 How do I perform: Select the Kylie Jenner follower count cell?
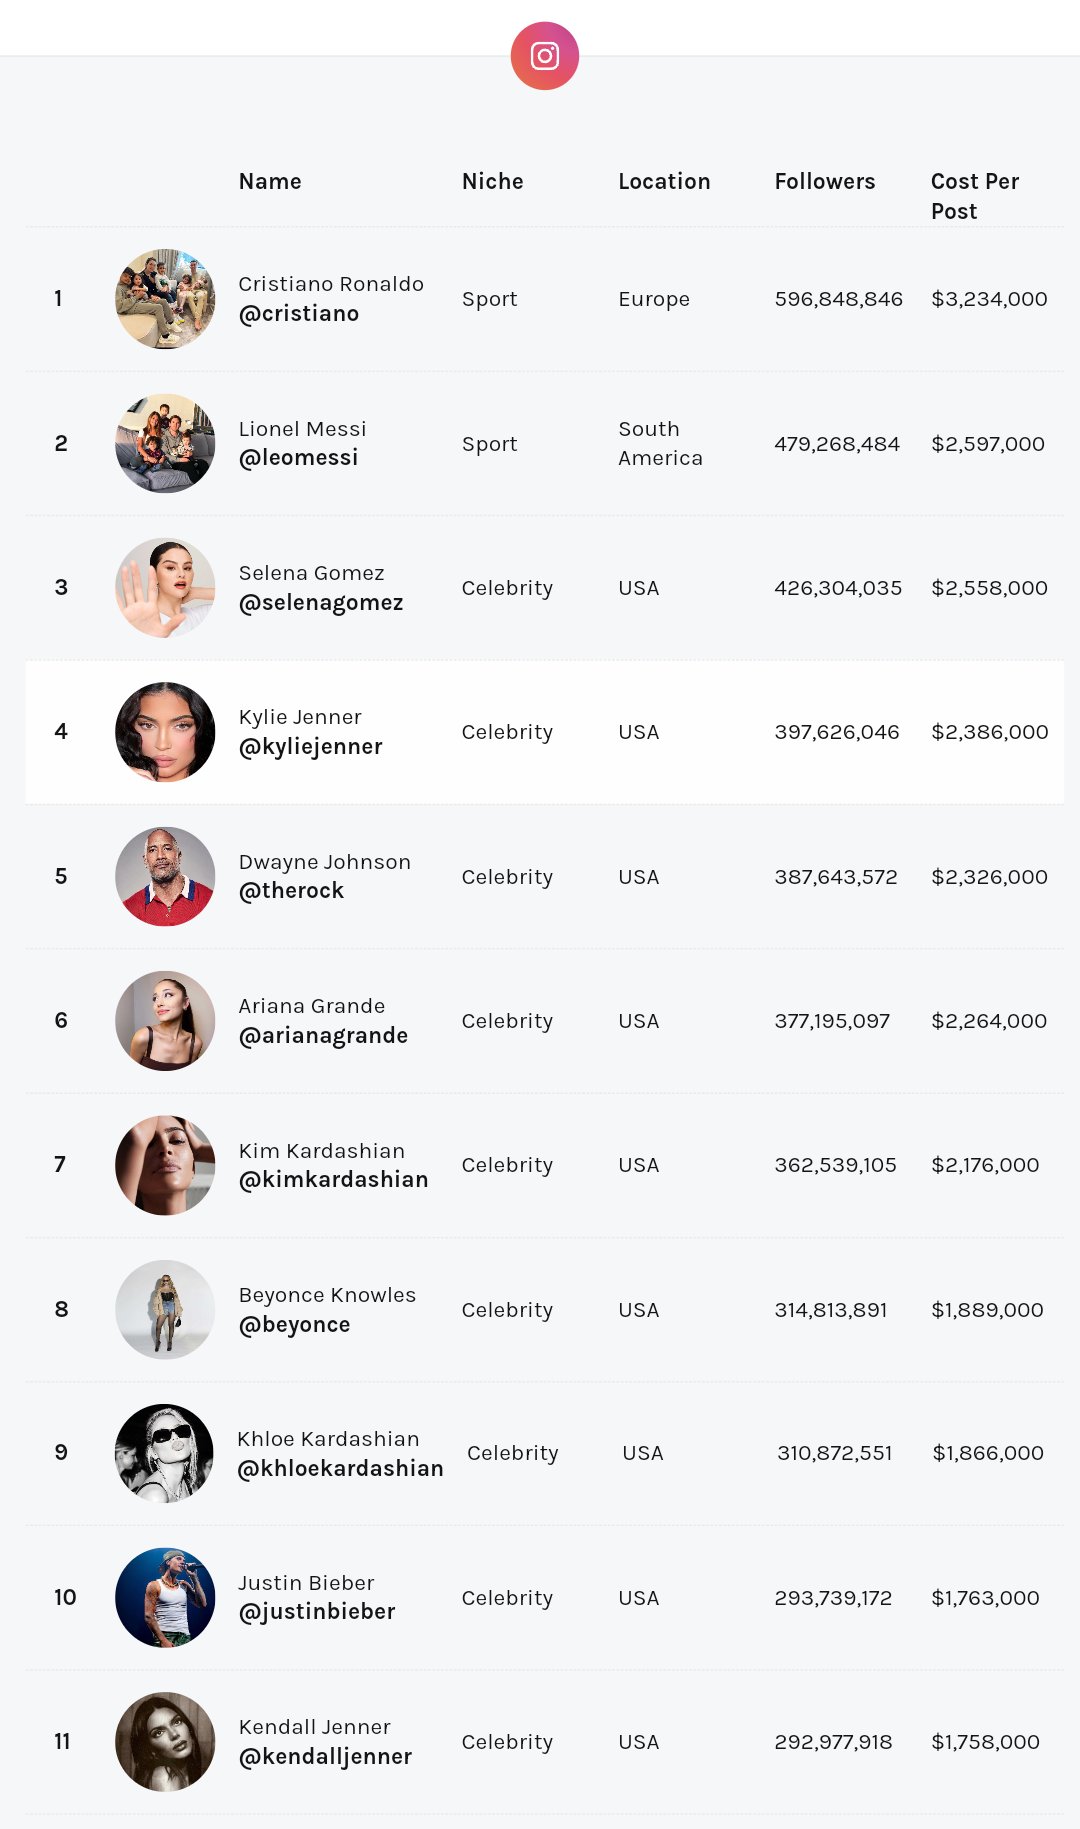[836, 732]
